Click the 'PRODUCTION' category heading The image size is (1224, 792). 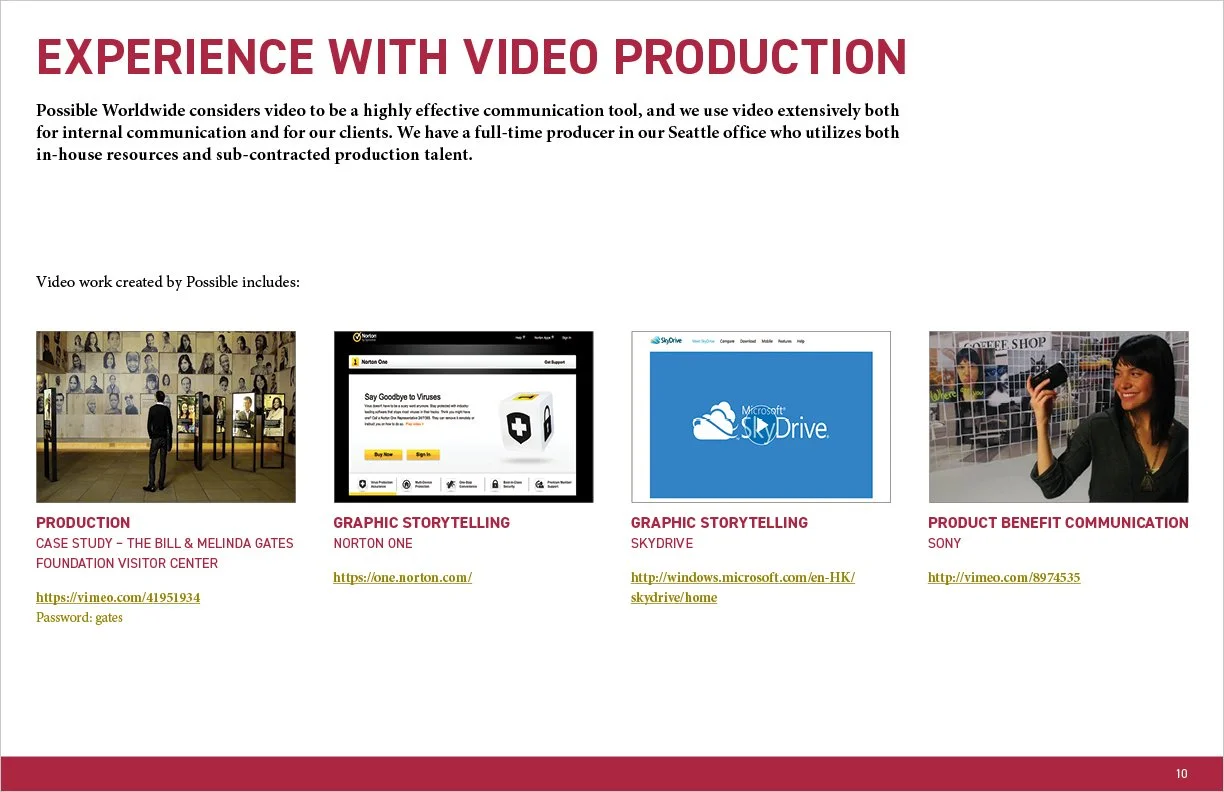click(x=83, y=523)
